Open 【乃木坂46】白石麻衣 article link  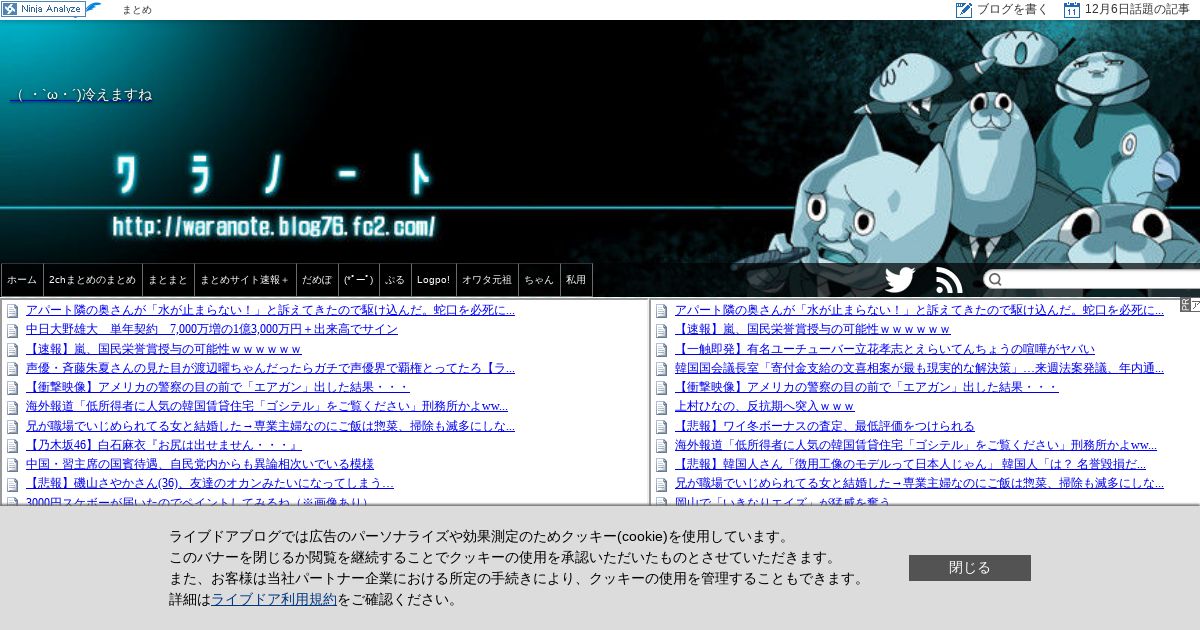click(x=164, y=446)
